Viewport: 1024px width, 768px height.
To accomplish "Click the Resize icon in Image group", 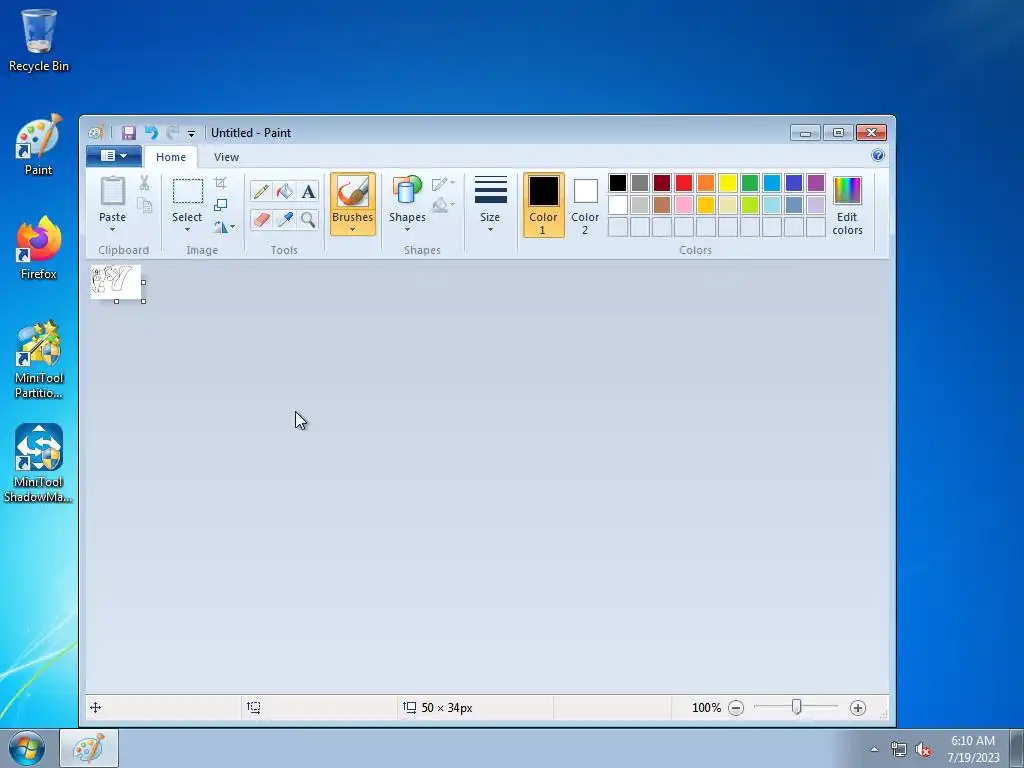I will point(221,205).
